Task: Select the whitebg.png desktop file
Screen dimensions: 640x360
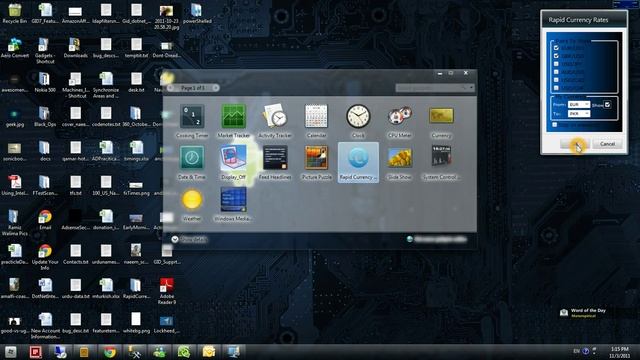Action: [x=136, y=323]
